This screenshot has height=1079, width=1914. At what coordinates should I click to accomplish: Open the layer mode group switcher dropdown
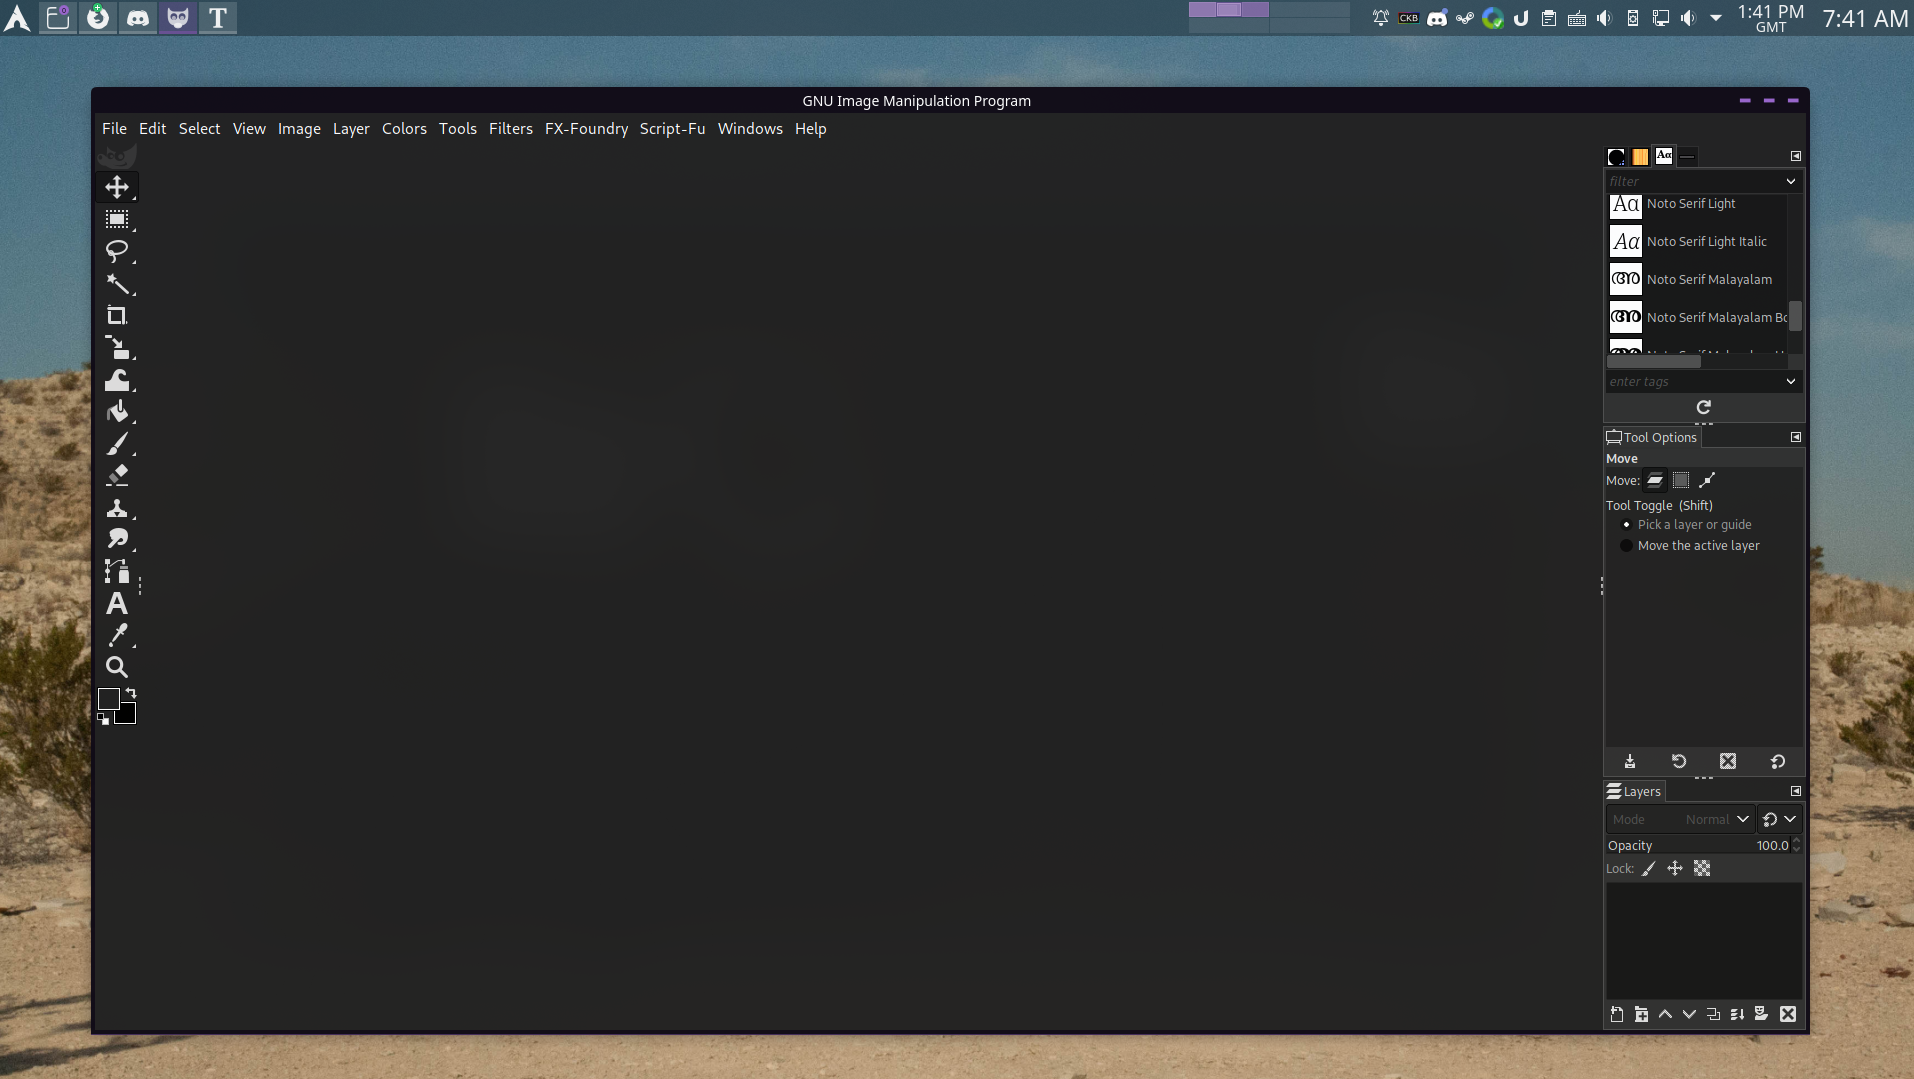click(1779, 819)
